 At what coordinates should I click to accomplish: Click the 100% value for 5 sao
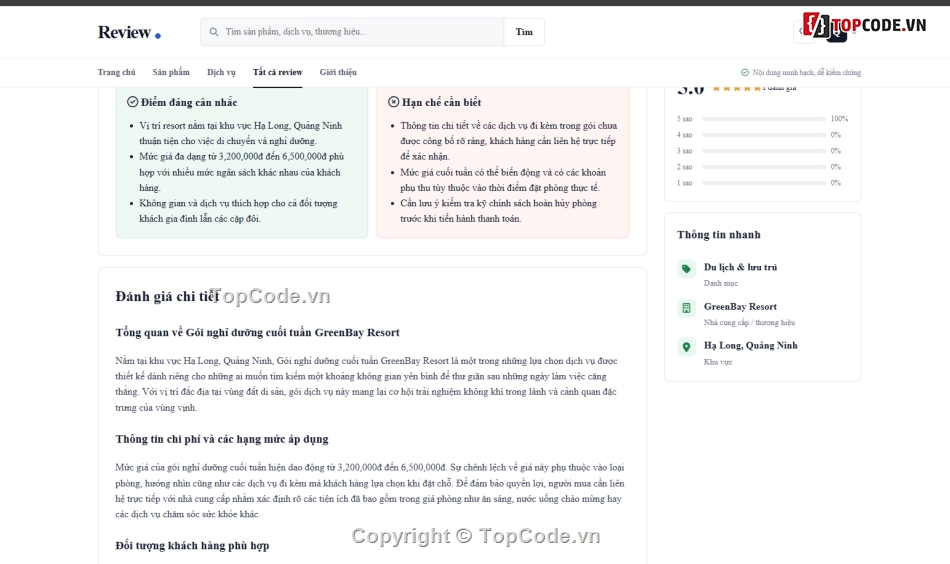(839, 119)
